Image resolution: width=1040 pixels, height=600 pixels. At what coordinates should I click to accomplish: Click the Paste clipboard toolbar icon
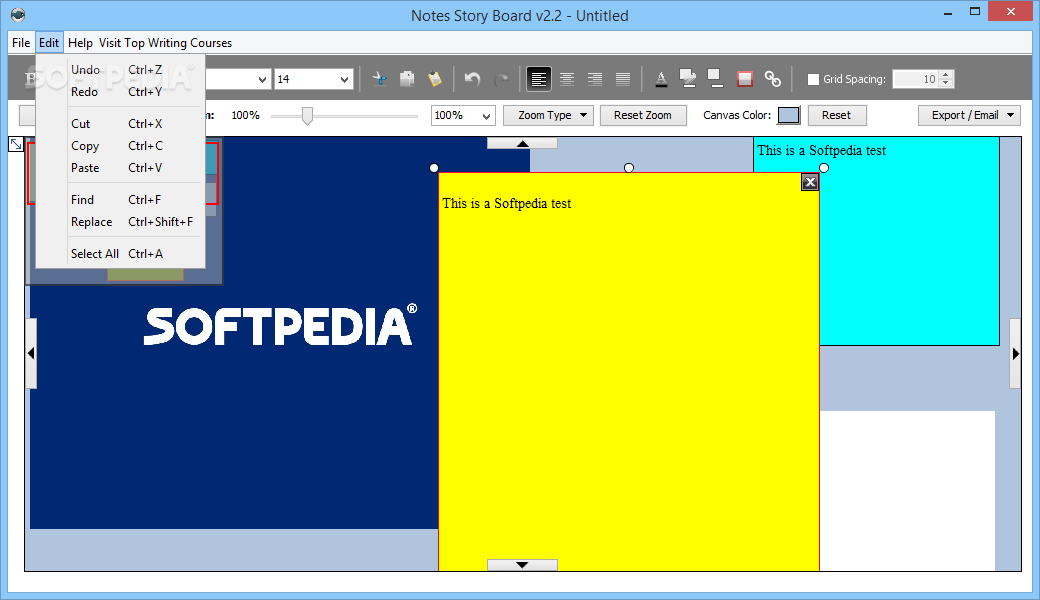(435, 79)
